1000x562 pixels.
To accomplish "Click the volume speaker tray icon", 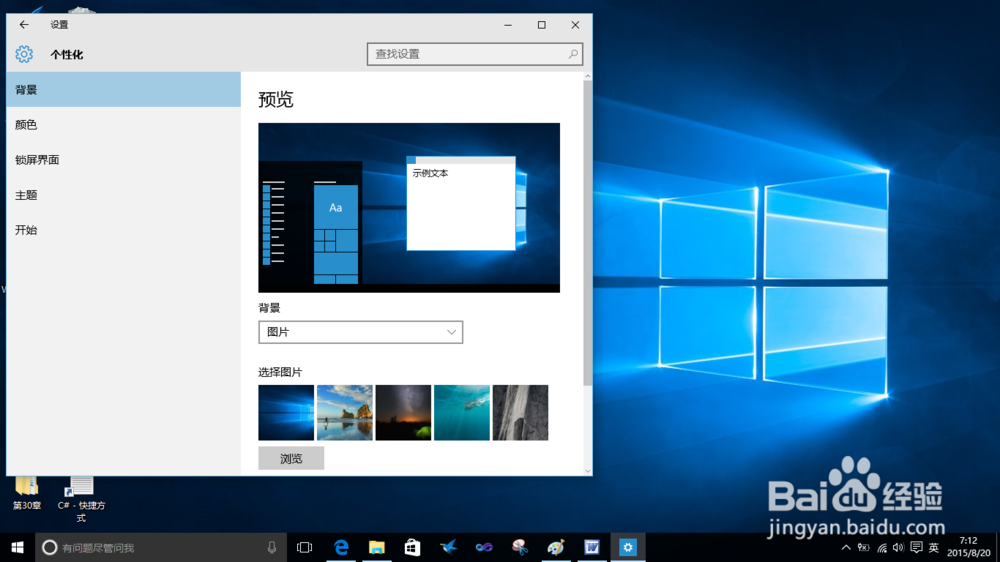I will pos(899,547).
